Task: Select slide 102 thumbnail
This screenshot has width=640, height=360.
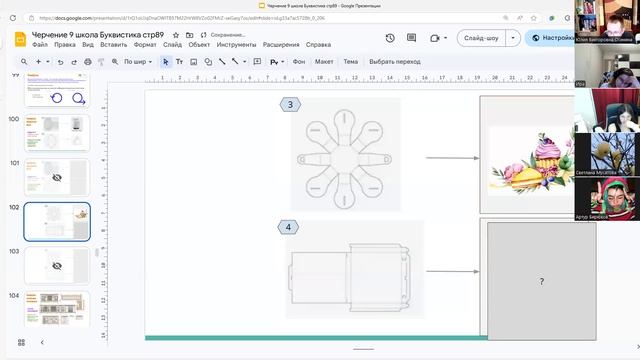Action: (x=57, y=222)
